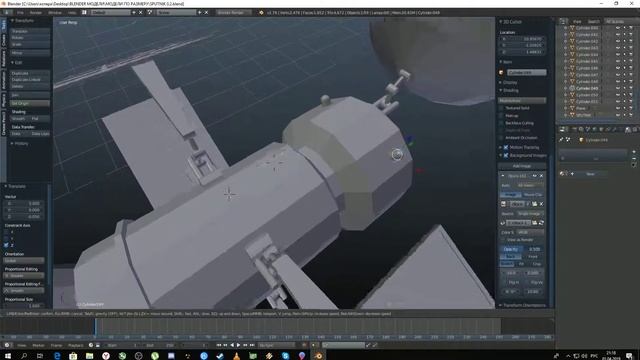Open the Info editor type icon
Screen dimensions: 640x360
7,13
